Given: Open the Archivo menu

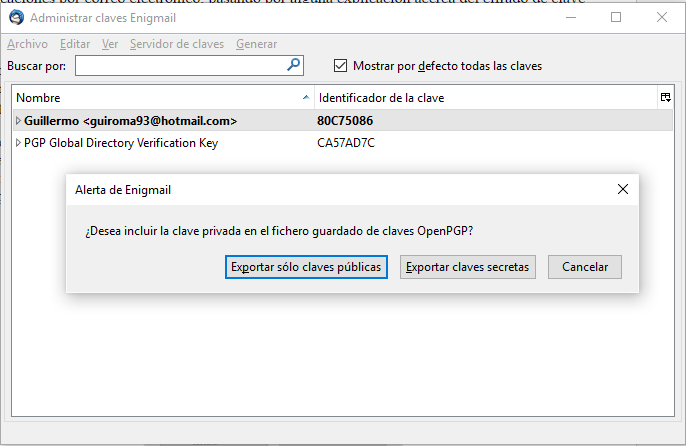Looking at the screenshot, I should 28,44.
